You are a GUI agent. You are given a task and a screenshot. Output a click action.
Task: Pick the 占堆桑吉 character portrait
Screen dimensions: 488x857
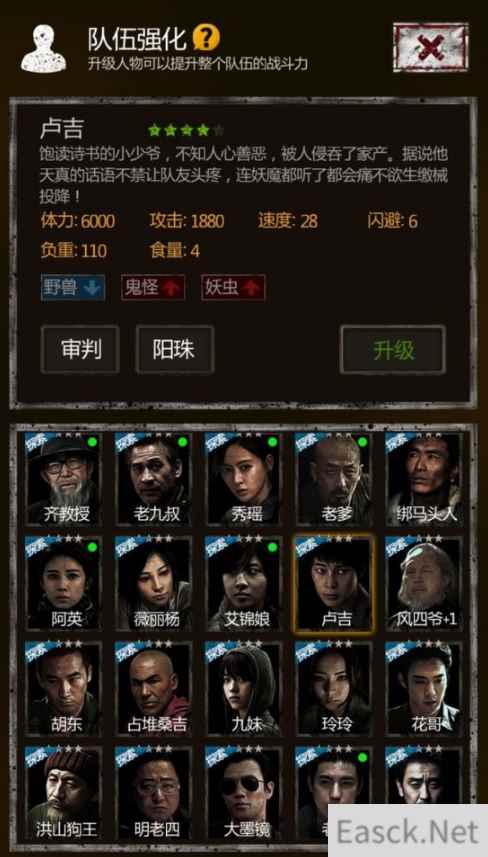(x=154, y=688)
